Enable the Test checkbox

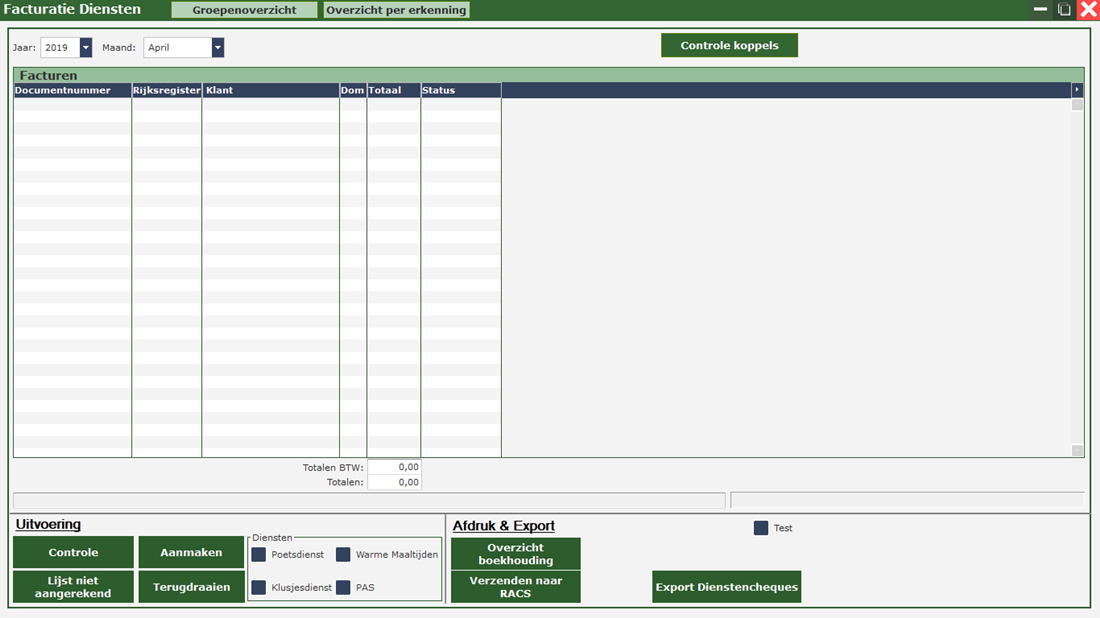tap(761, 528)
